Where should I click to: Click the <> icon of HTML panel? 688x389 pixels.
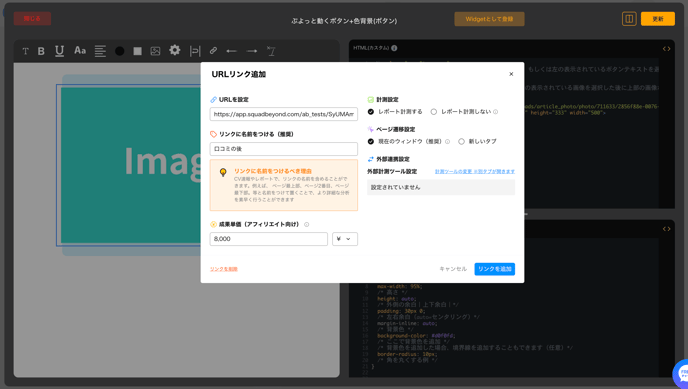coord(666,49)
